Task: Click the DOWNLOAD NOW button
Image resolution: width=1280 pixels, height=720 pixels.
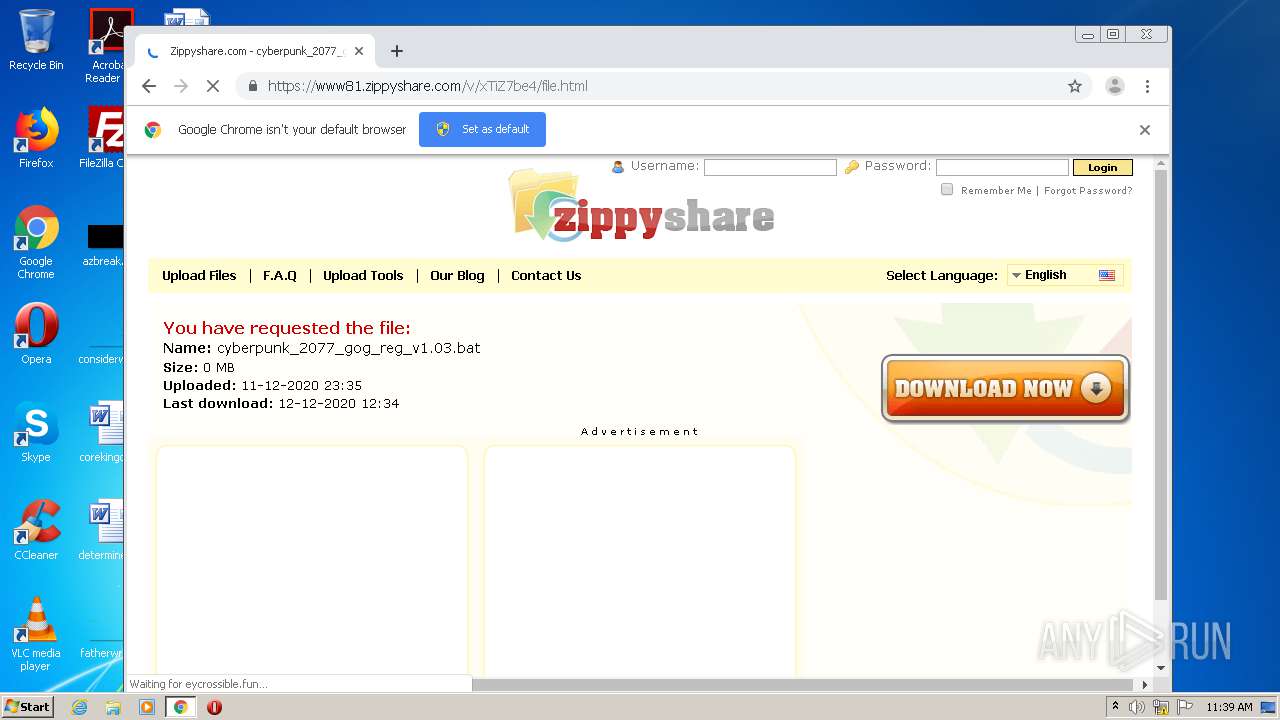Action: pos(1005,388)
